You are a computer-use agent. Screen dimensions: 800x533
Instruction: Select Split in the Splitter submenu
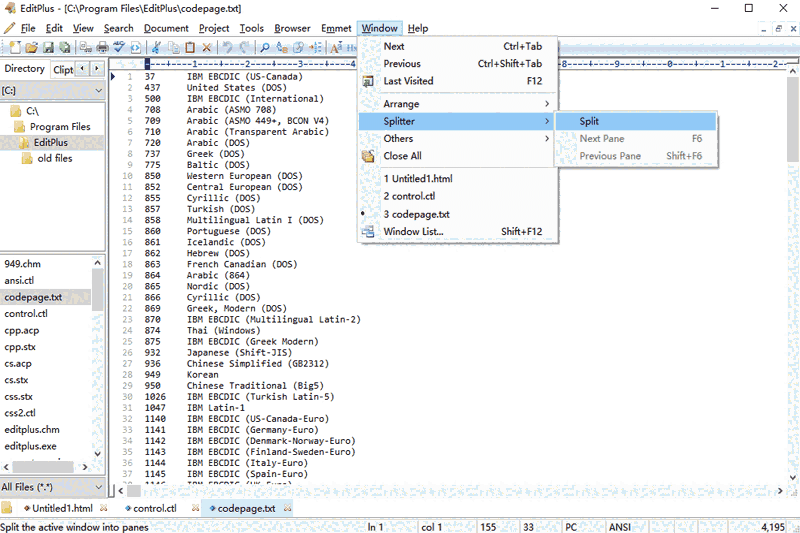tap(636, 121)
